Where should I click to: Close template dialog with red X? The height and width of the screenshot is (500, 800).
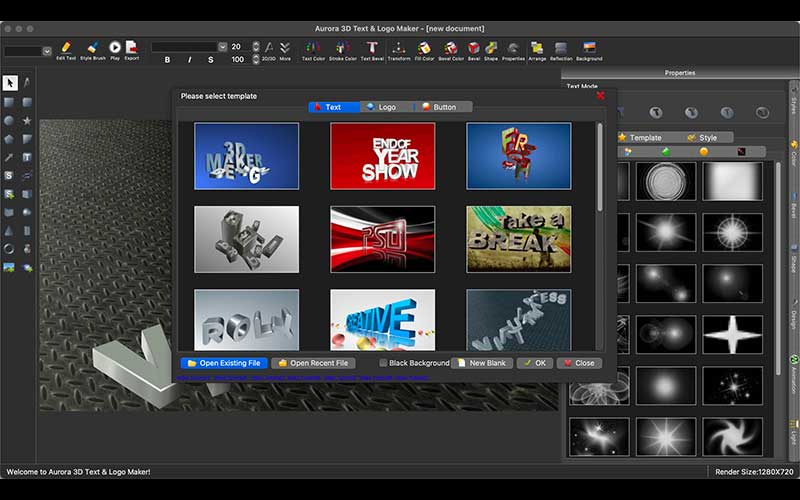pyautogui.click(x=601, y=95)
